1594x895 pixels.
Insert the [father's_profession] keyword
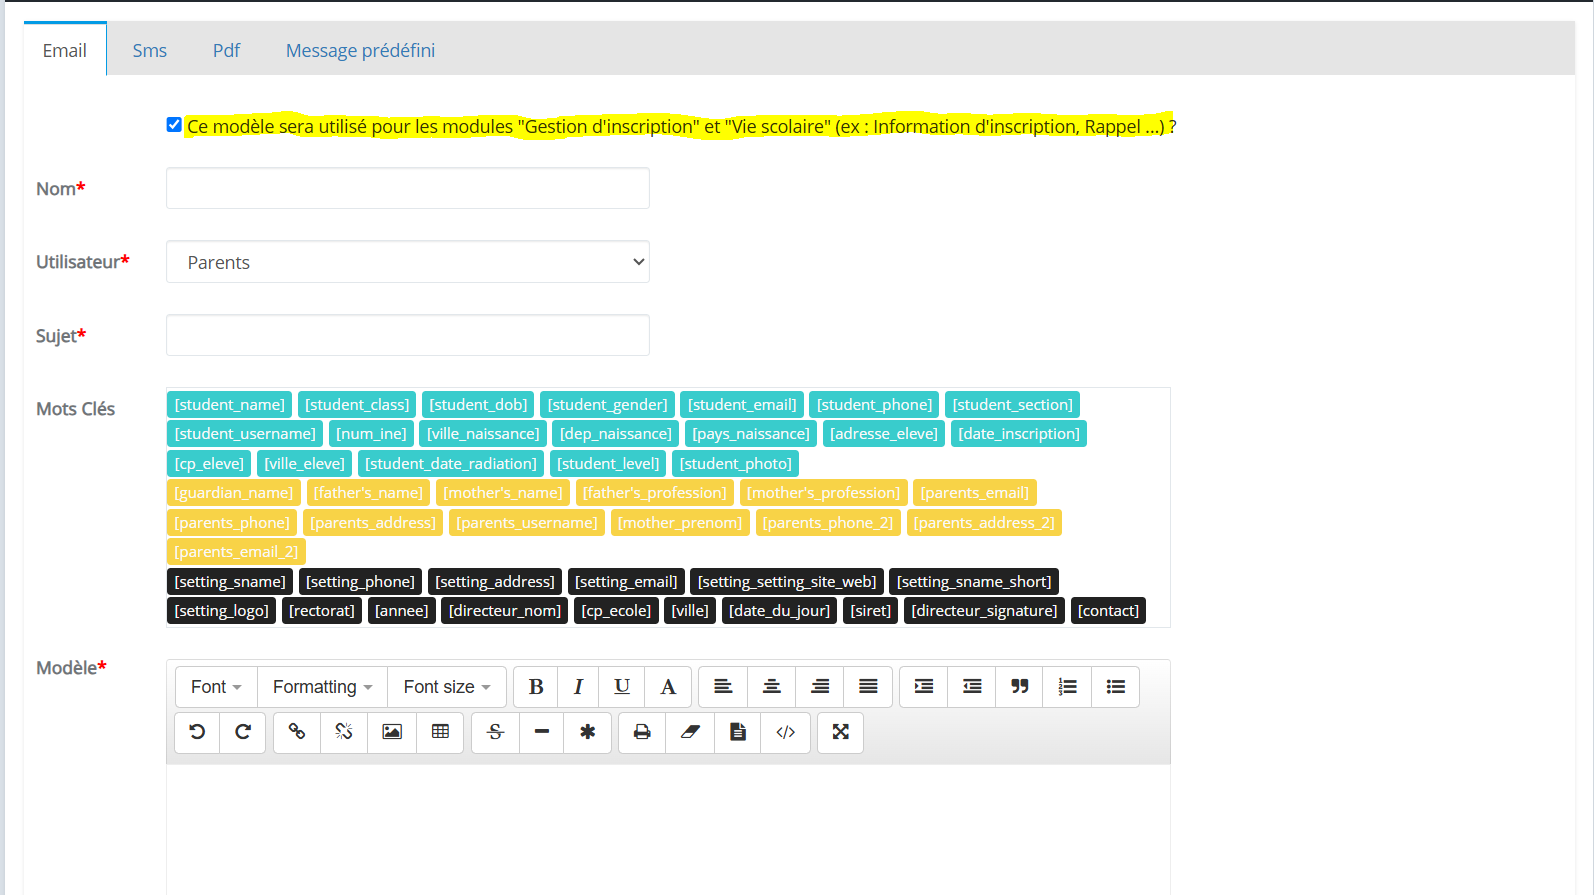(655, 493)
